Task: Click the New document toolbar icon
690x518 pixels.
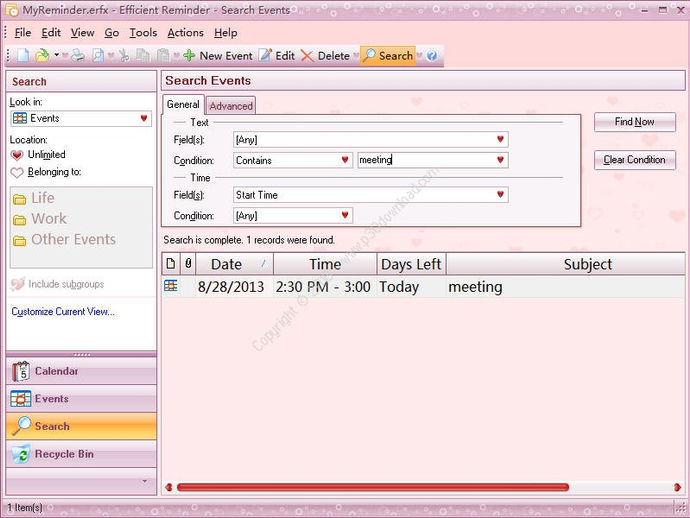Action: (x=23, y=55)
